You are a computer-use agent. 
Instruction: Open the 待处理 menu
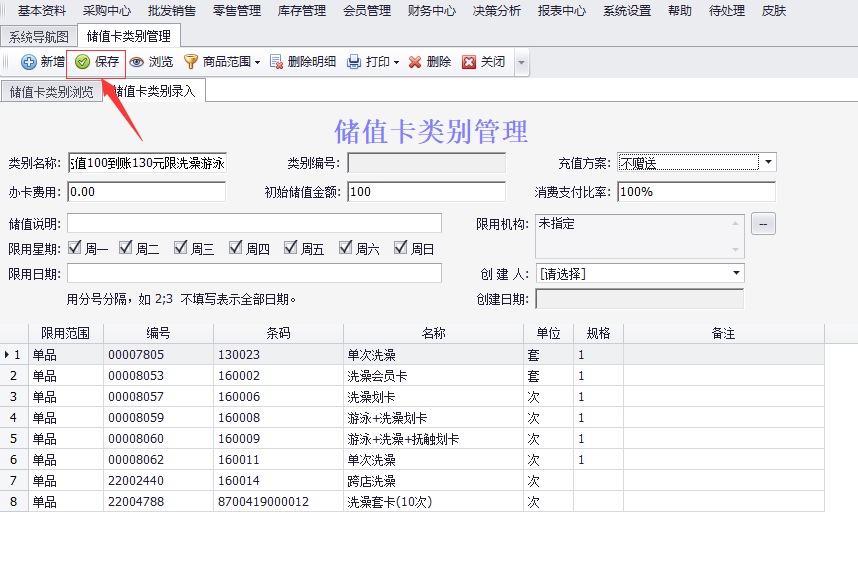(727, 10)
